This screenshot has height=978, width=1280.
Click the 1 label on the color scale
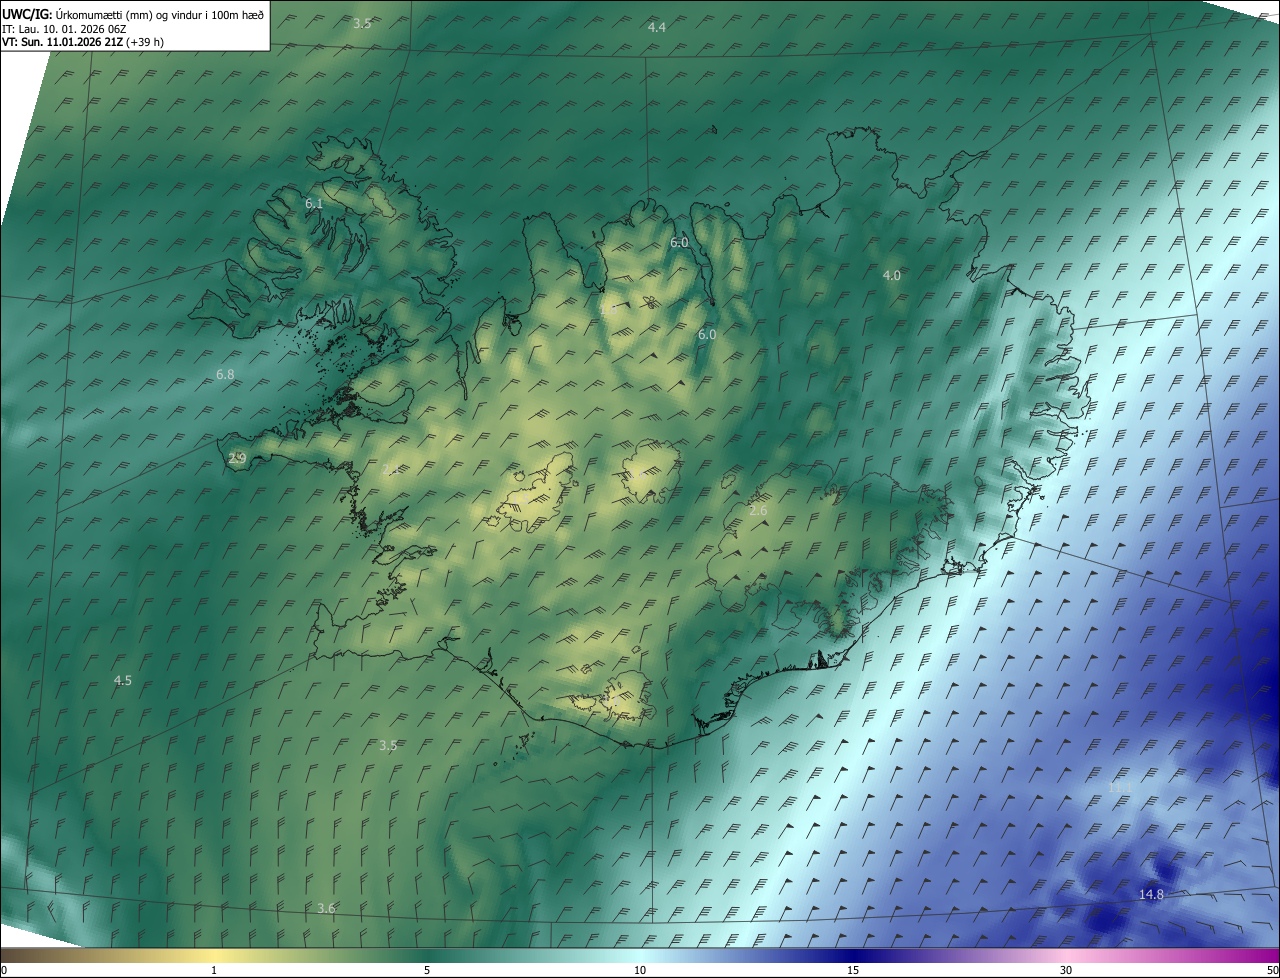tap(214, 971)
